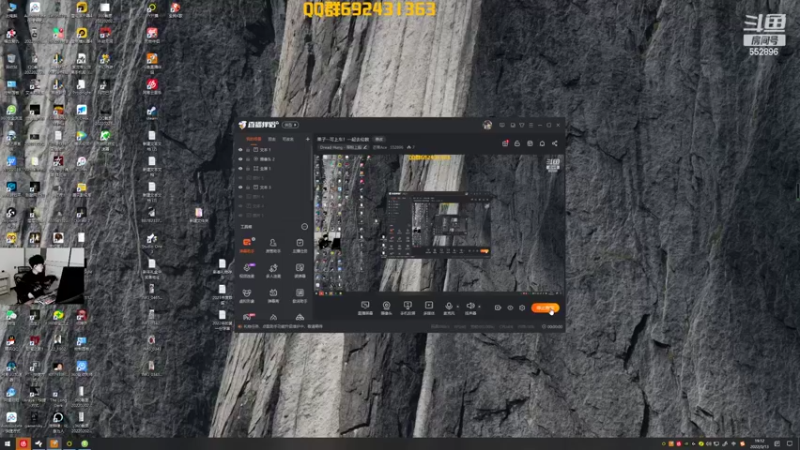The image size is (800, 450).
Task: Add a multimedia source with the play icon
Action: 429,308
